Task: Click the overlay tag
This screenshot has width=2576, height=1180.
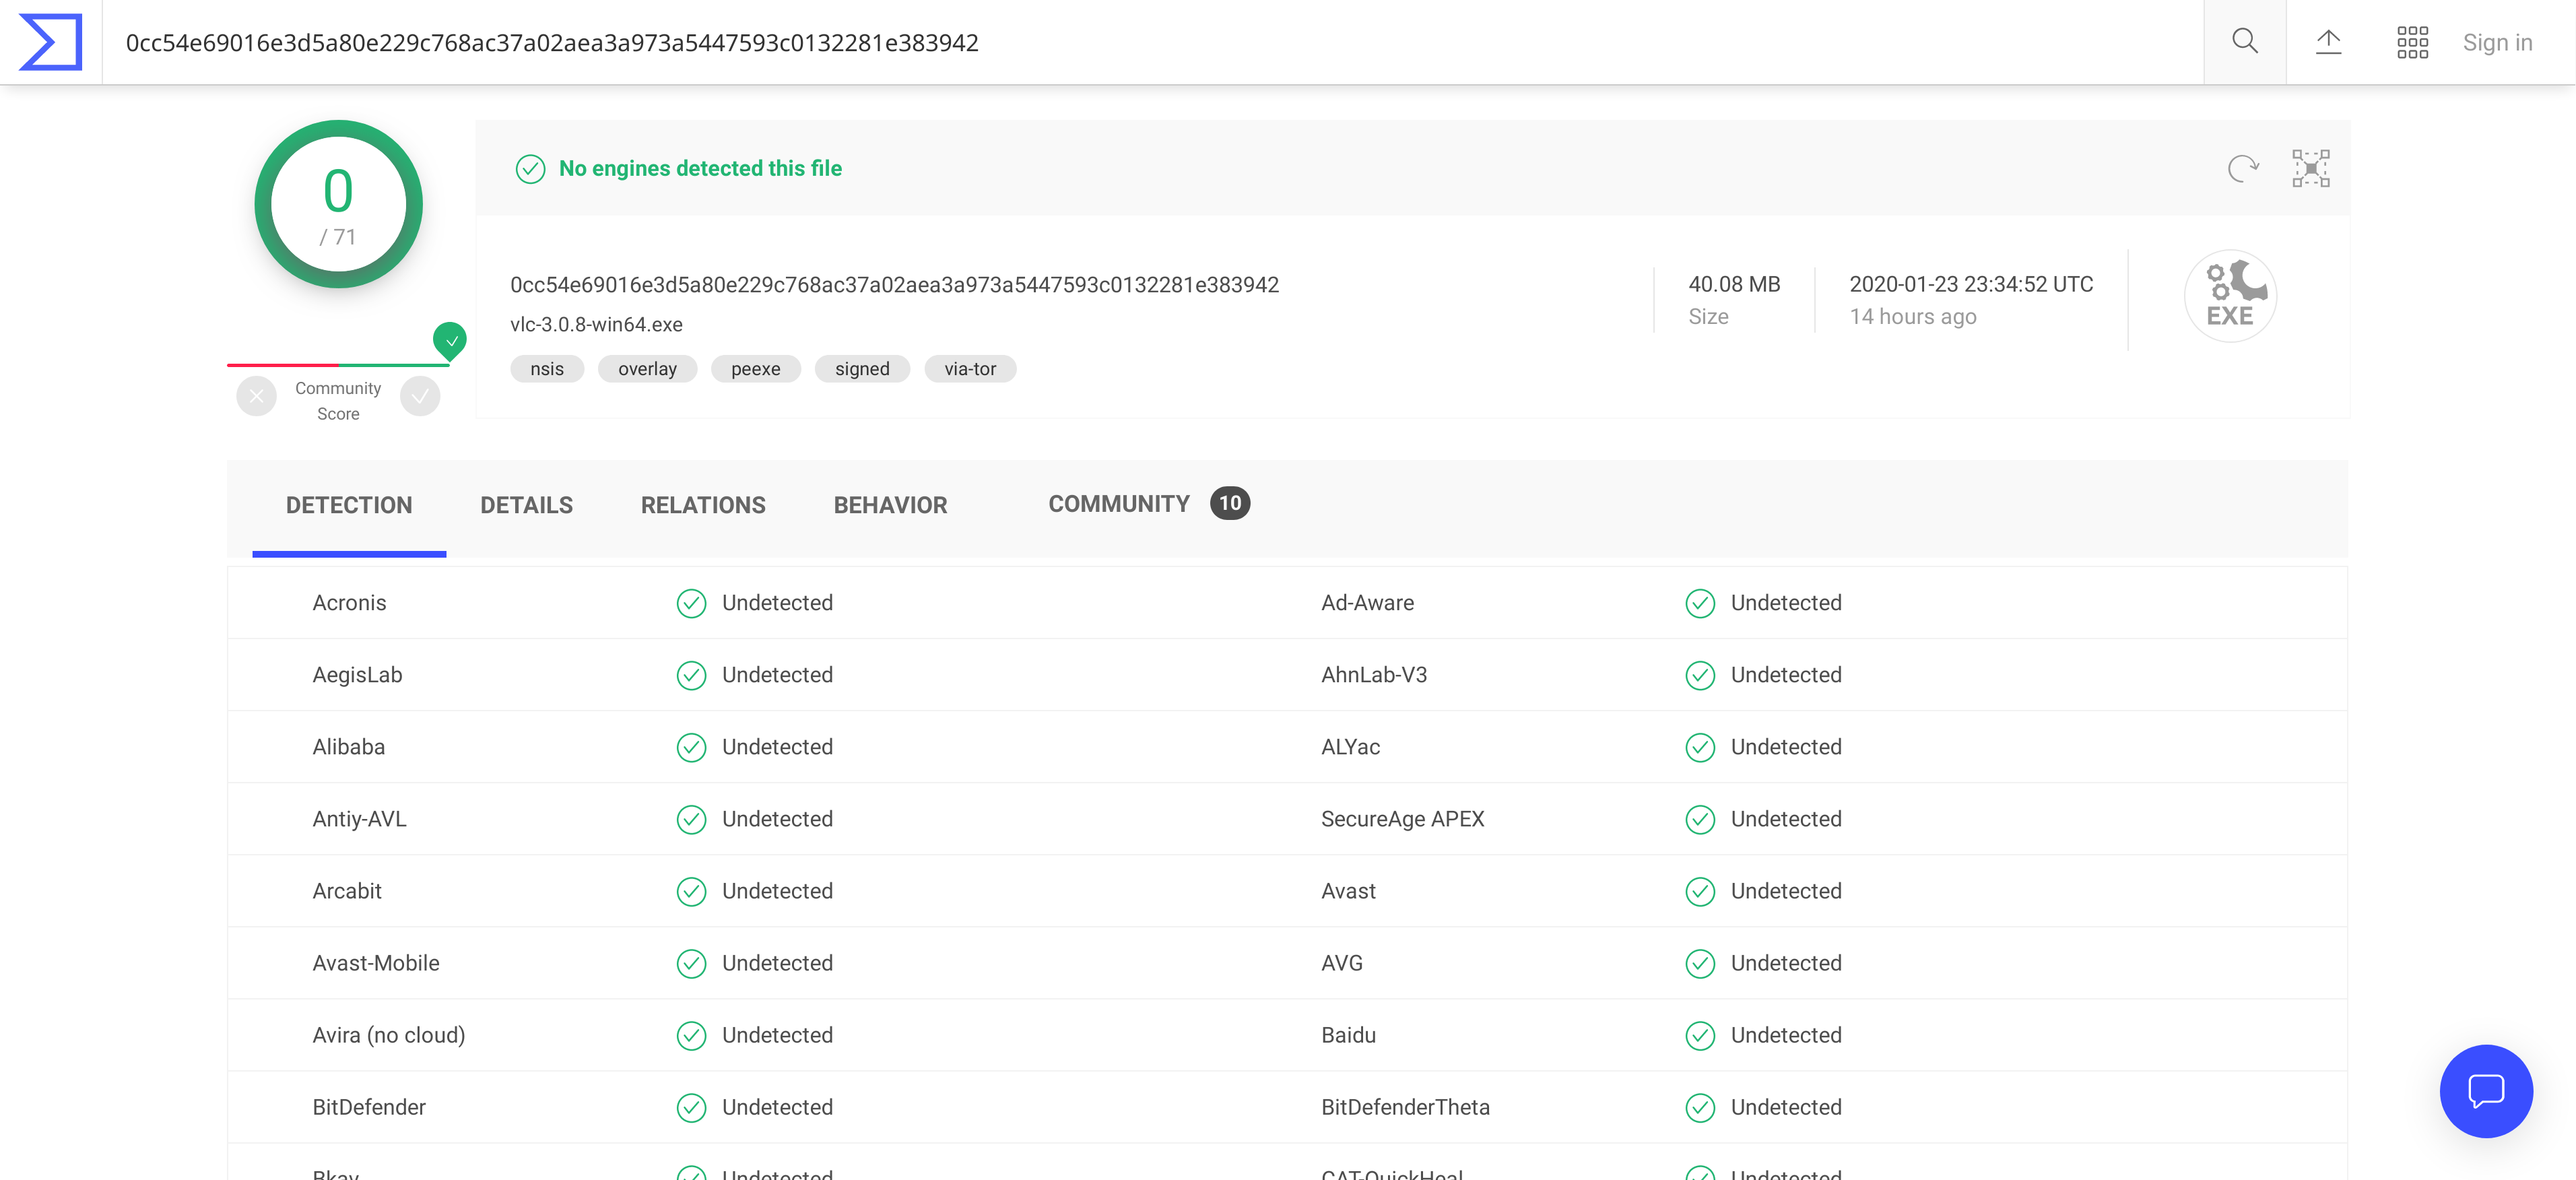Action: tap(647, 369)
